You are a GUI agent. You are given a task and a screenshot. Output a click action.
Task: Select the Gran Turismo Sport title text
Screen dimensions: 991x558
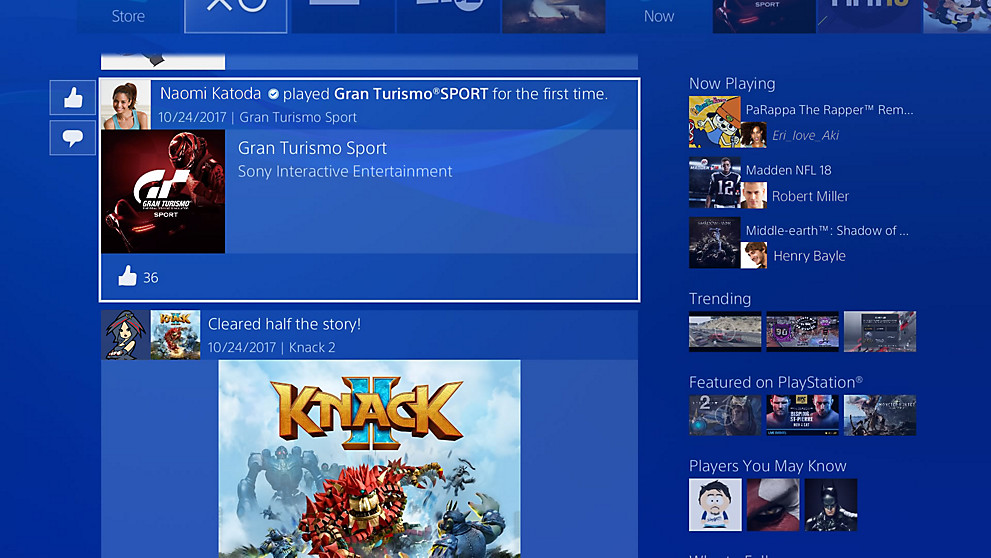(x=312, y=148)
